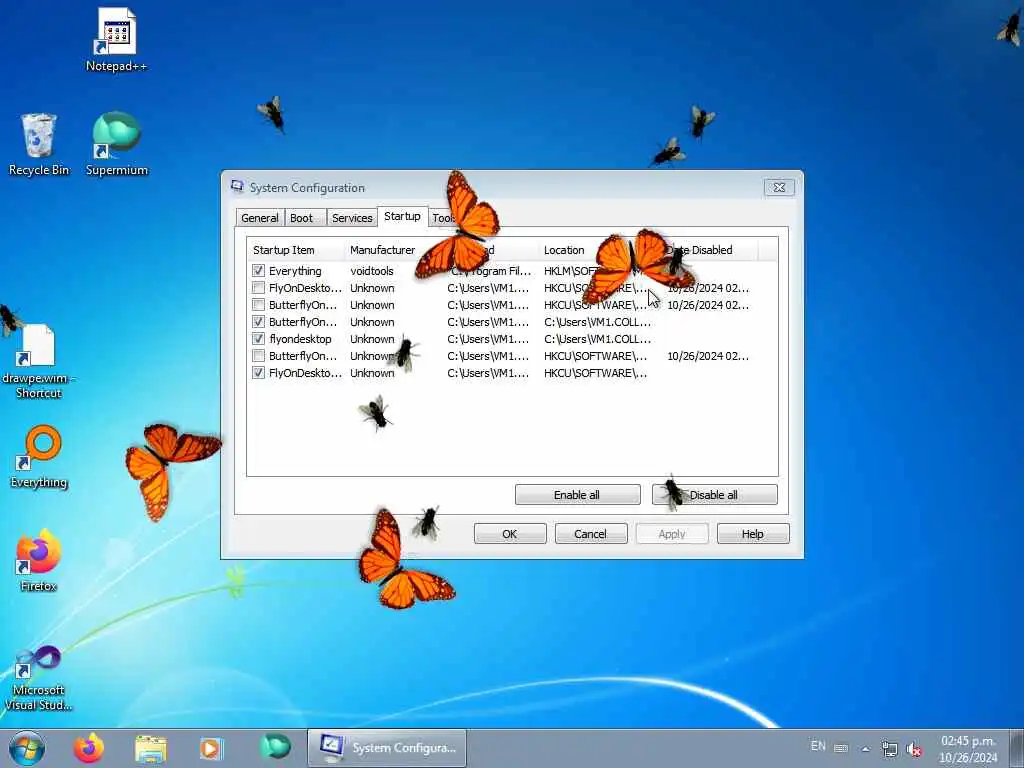1024x768 pixels.
Task: Select the Supermium desktop shortcut
Action: (116, 144)
